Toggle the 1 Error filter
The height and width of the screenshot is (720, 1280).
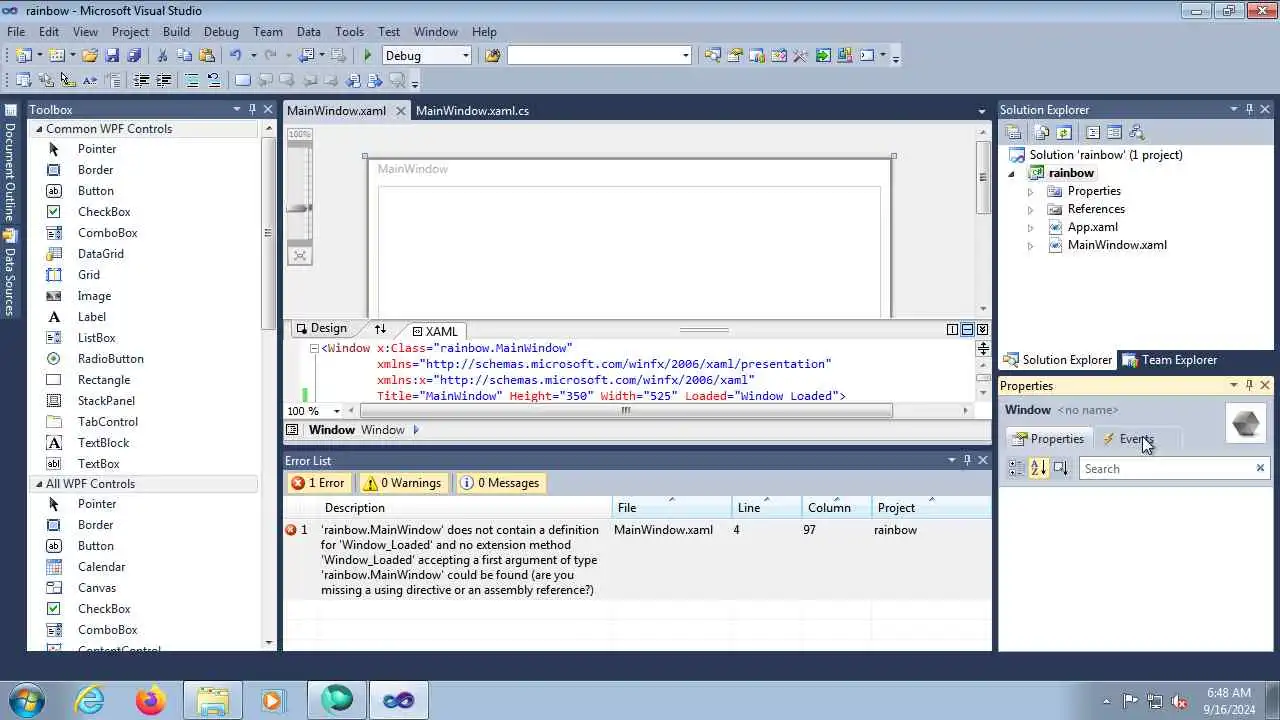coord(318,483)
